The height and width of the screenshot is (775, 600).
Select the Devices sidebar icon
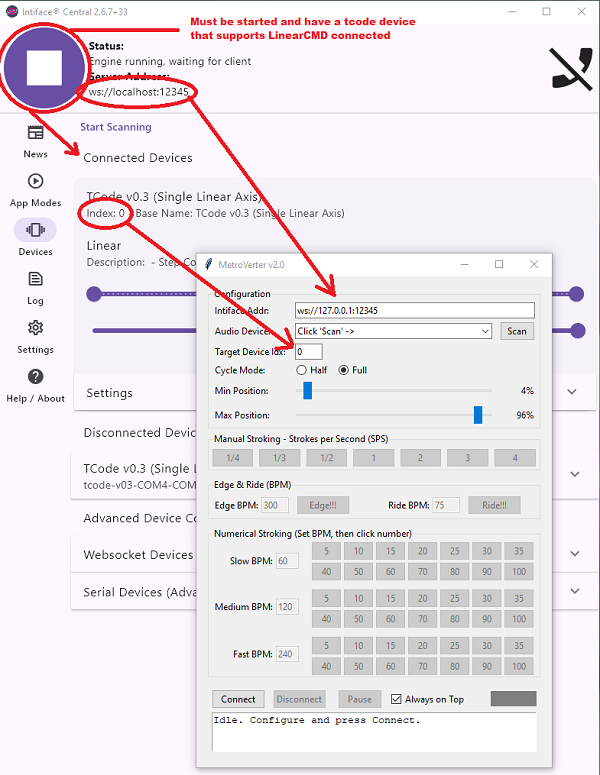pos(35,230)
